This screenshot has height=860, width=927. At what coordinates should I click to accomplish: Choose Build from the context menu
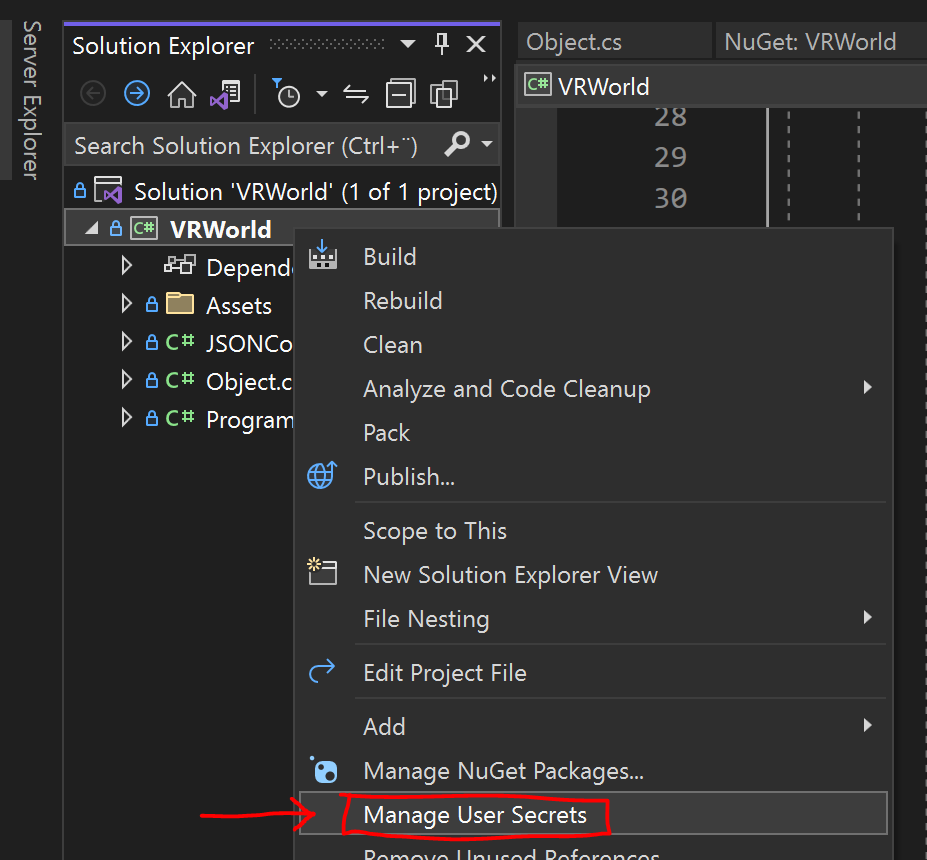[x=592, y=257]
